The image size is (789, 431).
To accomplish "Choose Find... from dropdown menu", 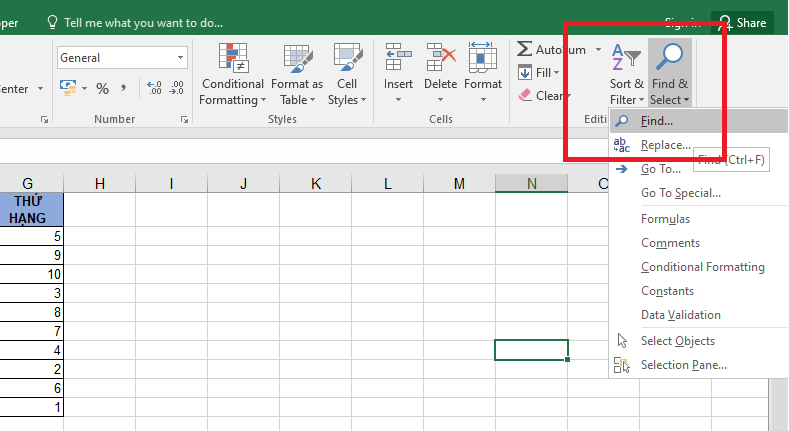I will (x=698, y=121).
